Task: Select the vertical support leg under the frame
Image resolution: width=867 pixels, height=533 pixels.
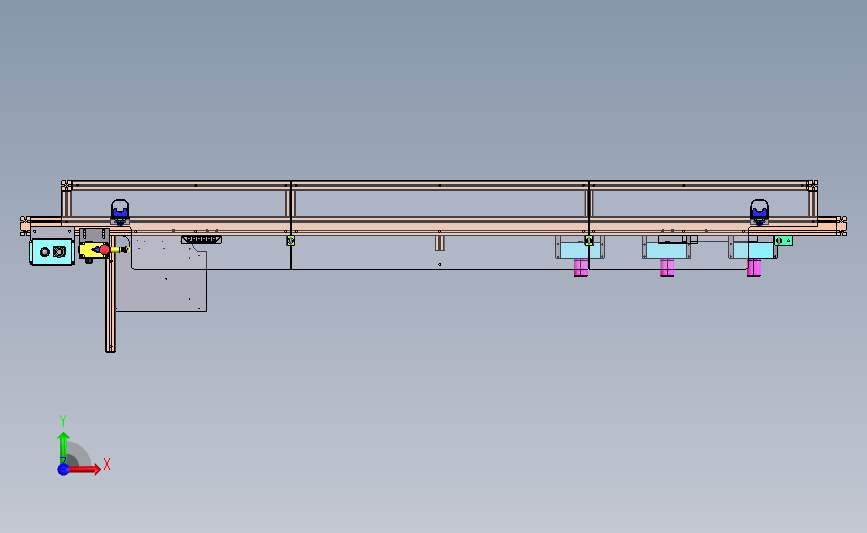Action: pos(111,293)
